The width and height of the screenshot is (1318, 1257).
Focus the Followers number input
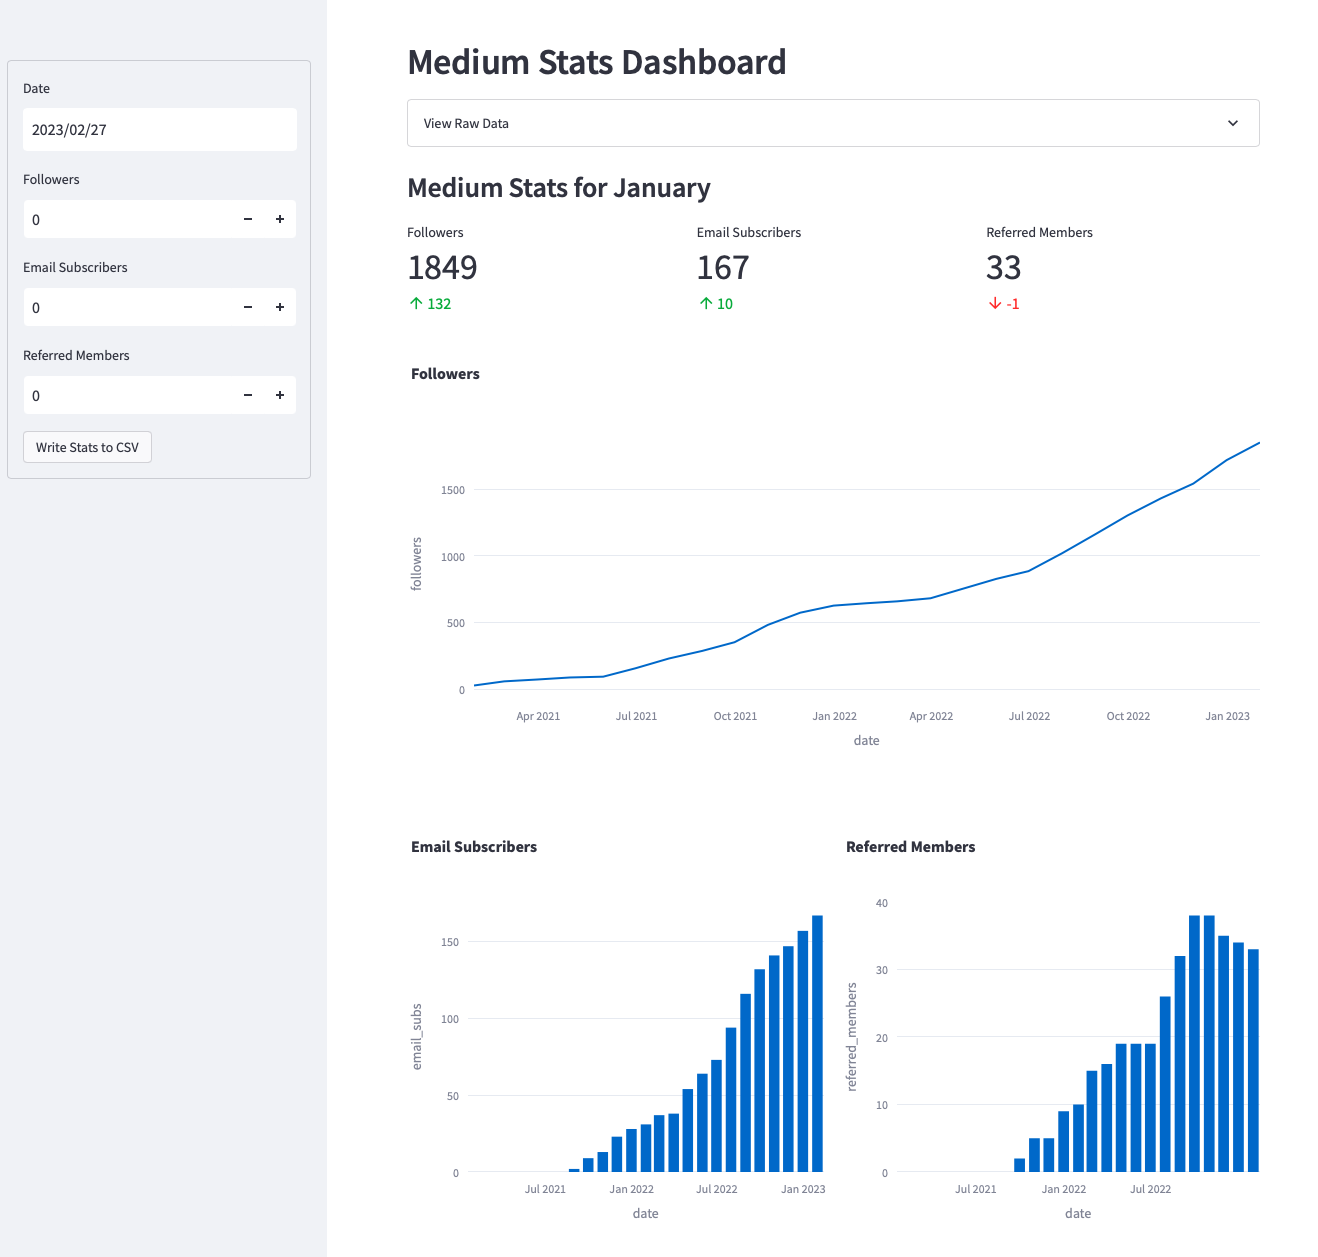[x=125, y=219]
